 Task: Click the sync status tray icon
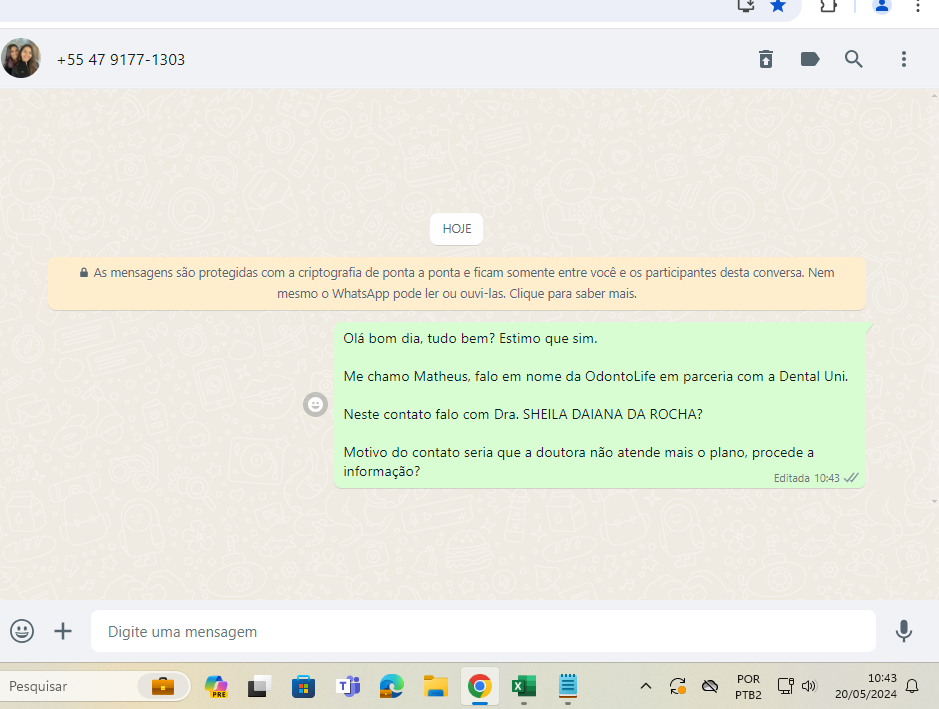677,686
